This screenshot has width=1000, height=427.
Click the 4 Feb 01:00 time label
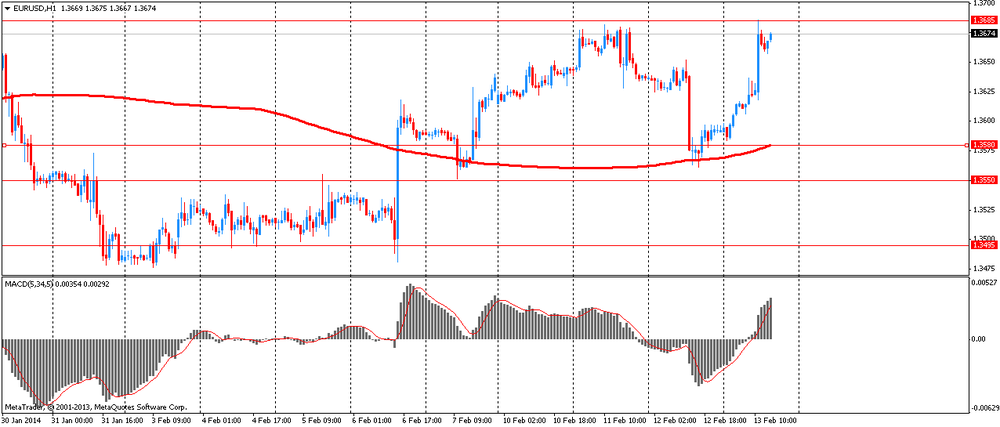[221, 421]
